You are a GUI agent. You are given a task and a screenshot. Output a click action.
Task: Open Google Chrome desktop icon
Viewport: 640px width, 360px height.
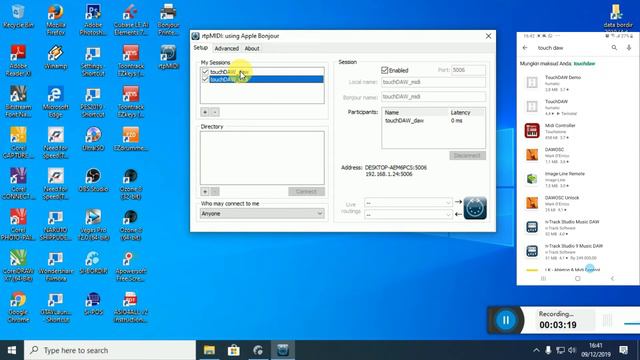18,307
